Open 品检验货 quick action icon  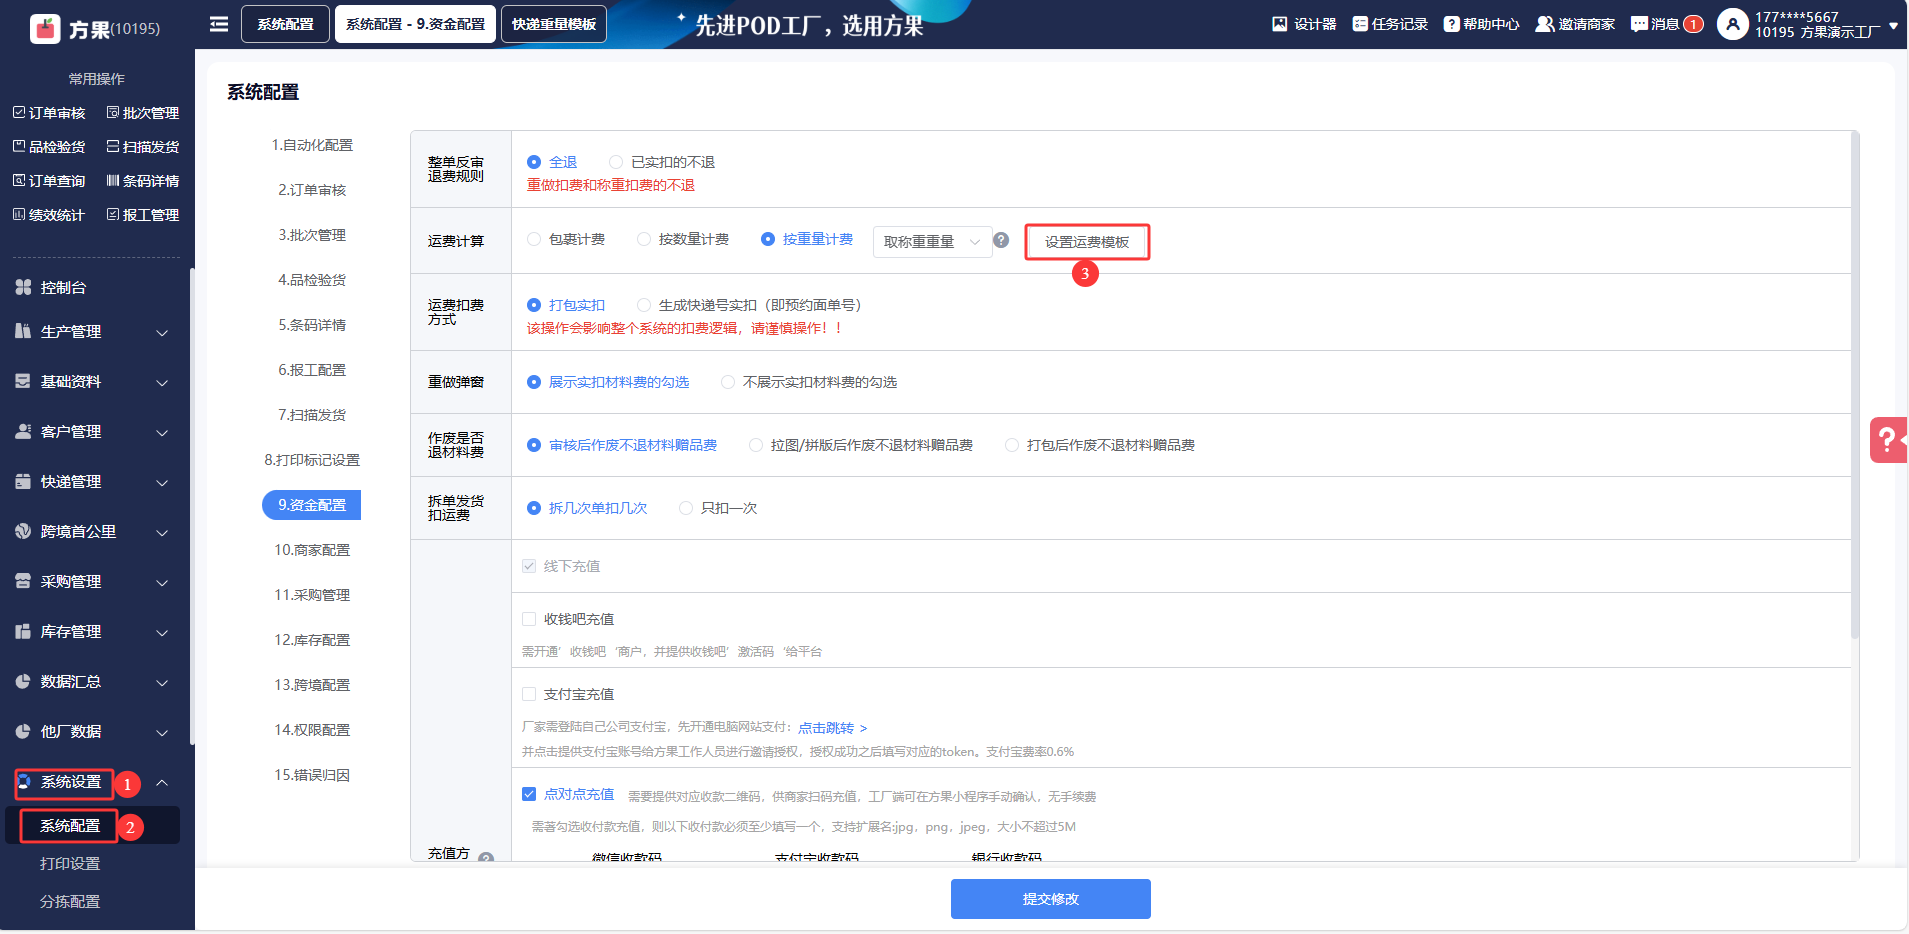pyautogui.click(x=19, y=147)
